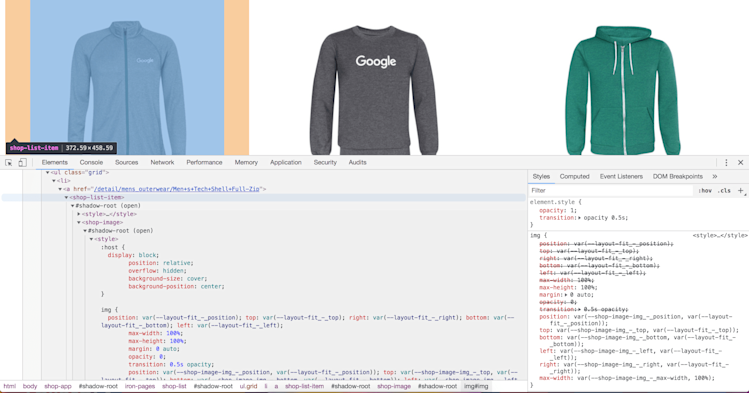749x393 pixels.
Task: Toggle the .cls class editor button
Action: tap(725, 191)
